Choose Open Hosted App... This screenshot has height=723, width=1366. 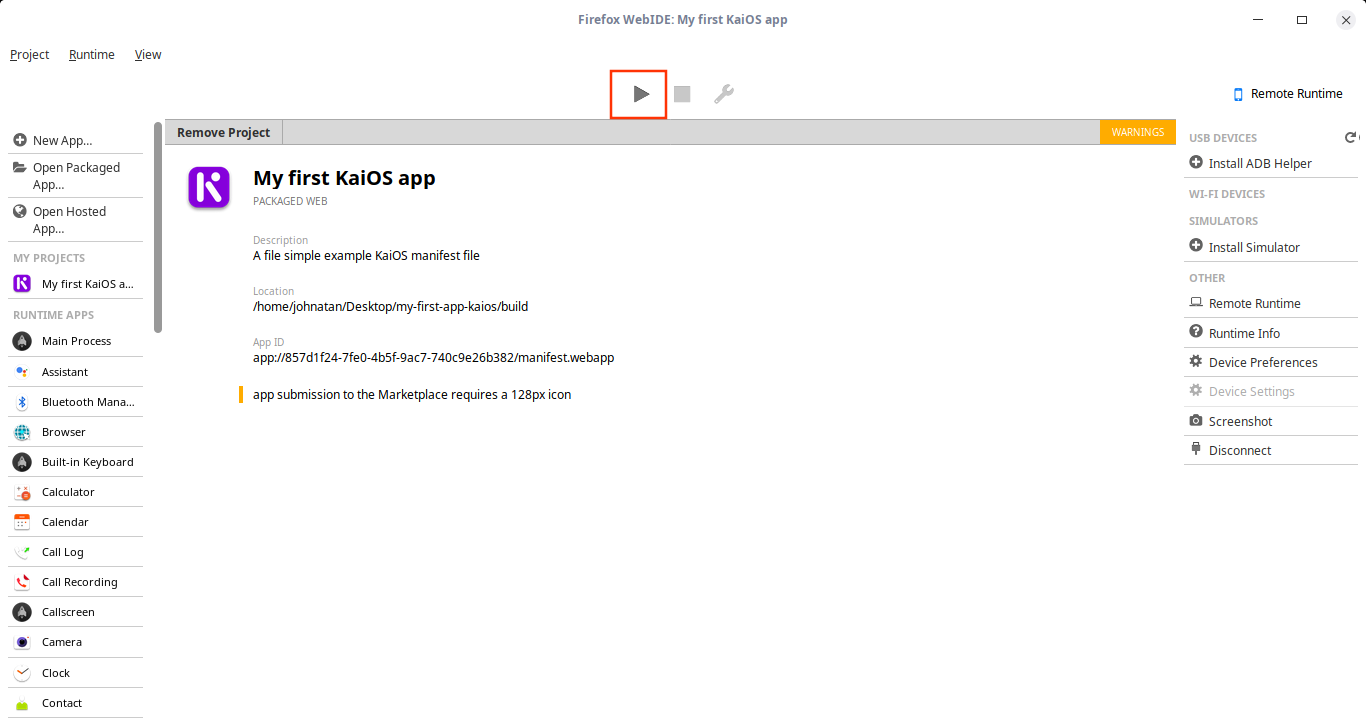(x=76, y=220)
